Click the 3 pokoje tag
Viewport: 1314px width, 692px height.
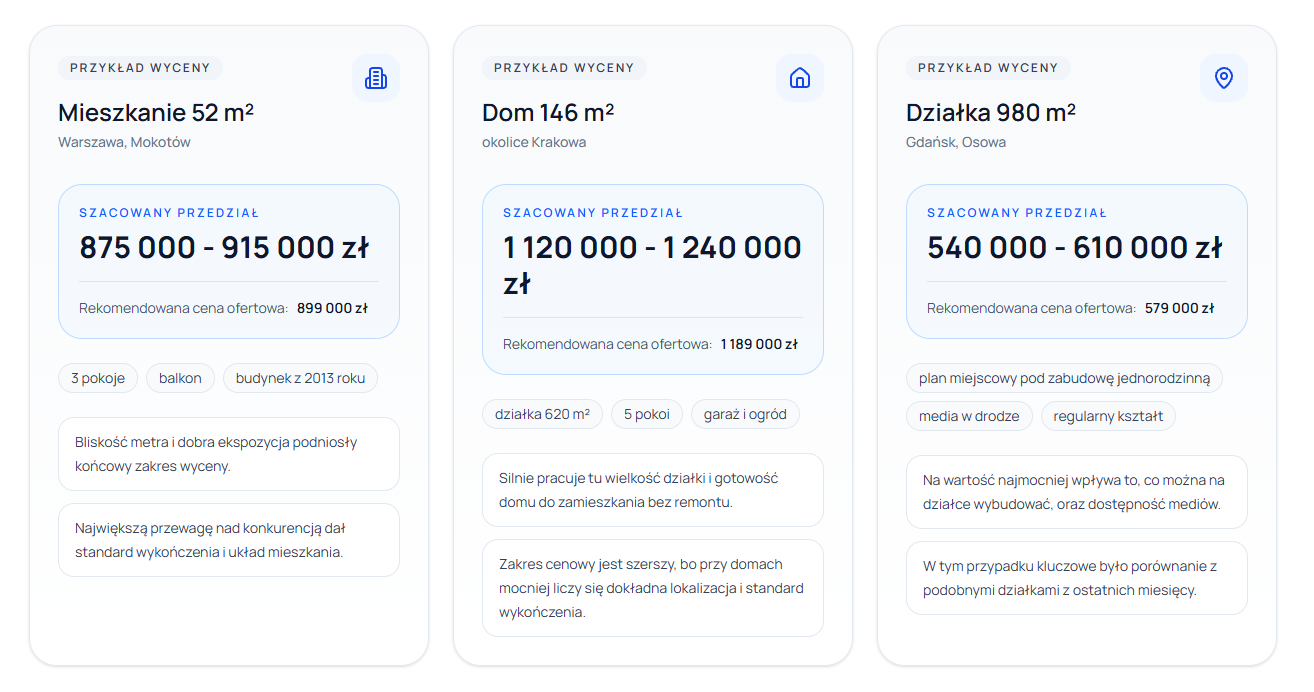pyautogui.click(x=98, y=378)
